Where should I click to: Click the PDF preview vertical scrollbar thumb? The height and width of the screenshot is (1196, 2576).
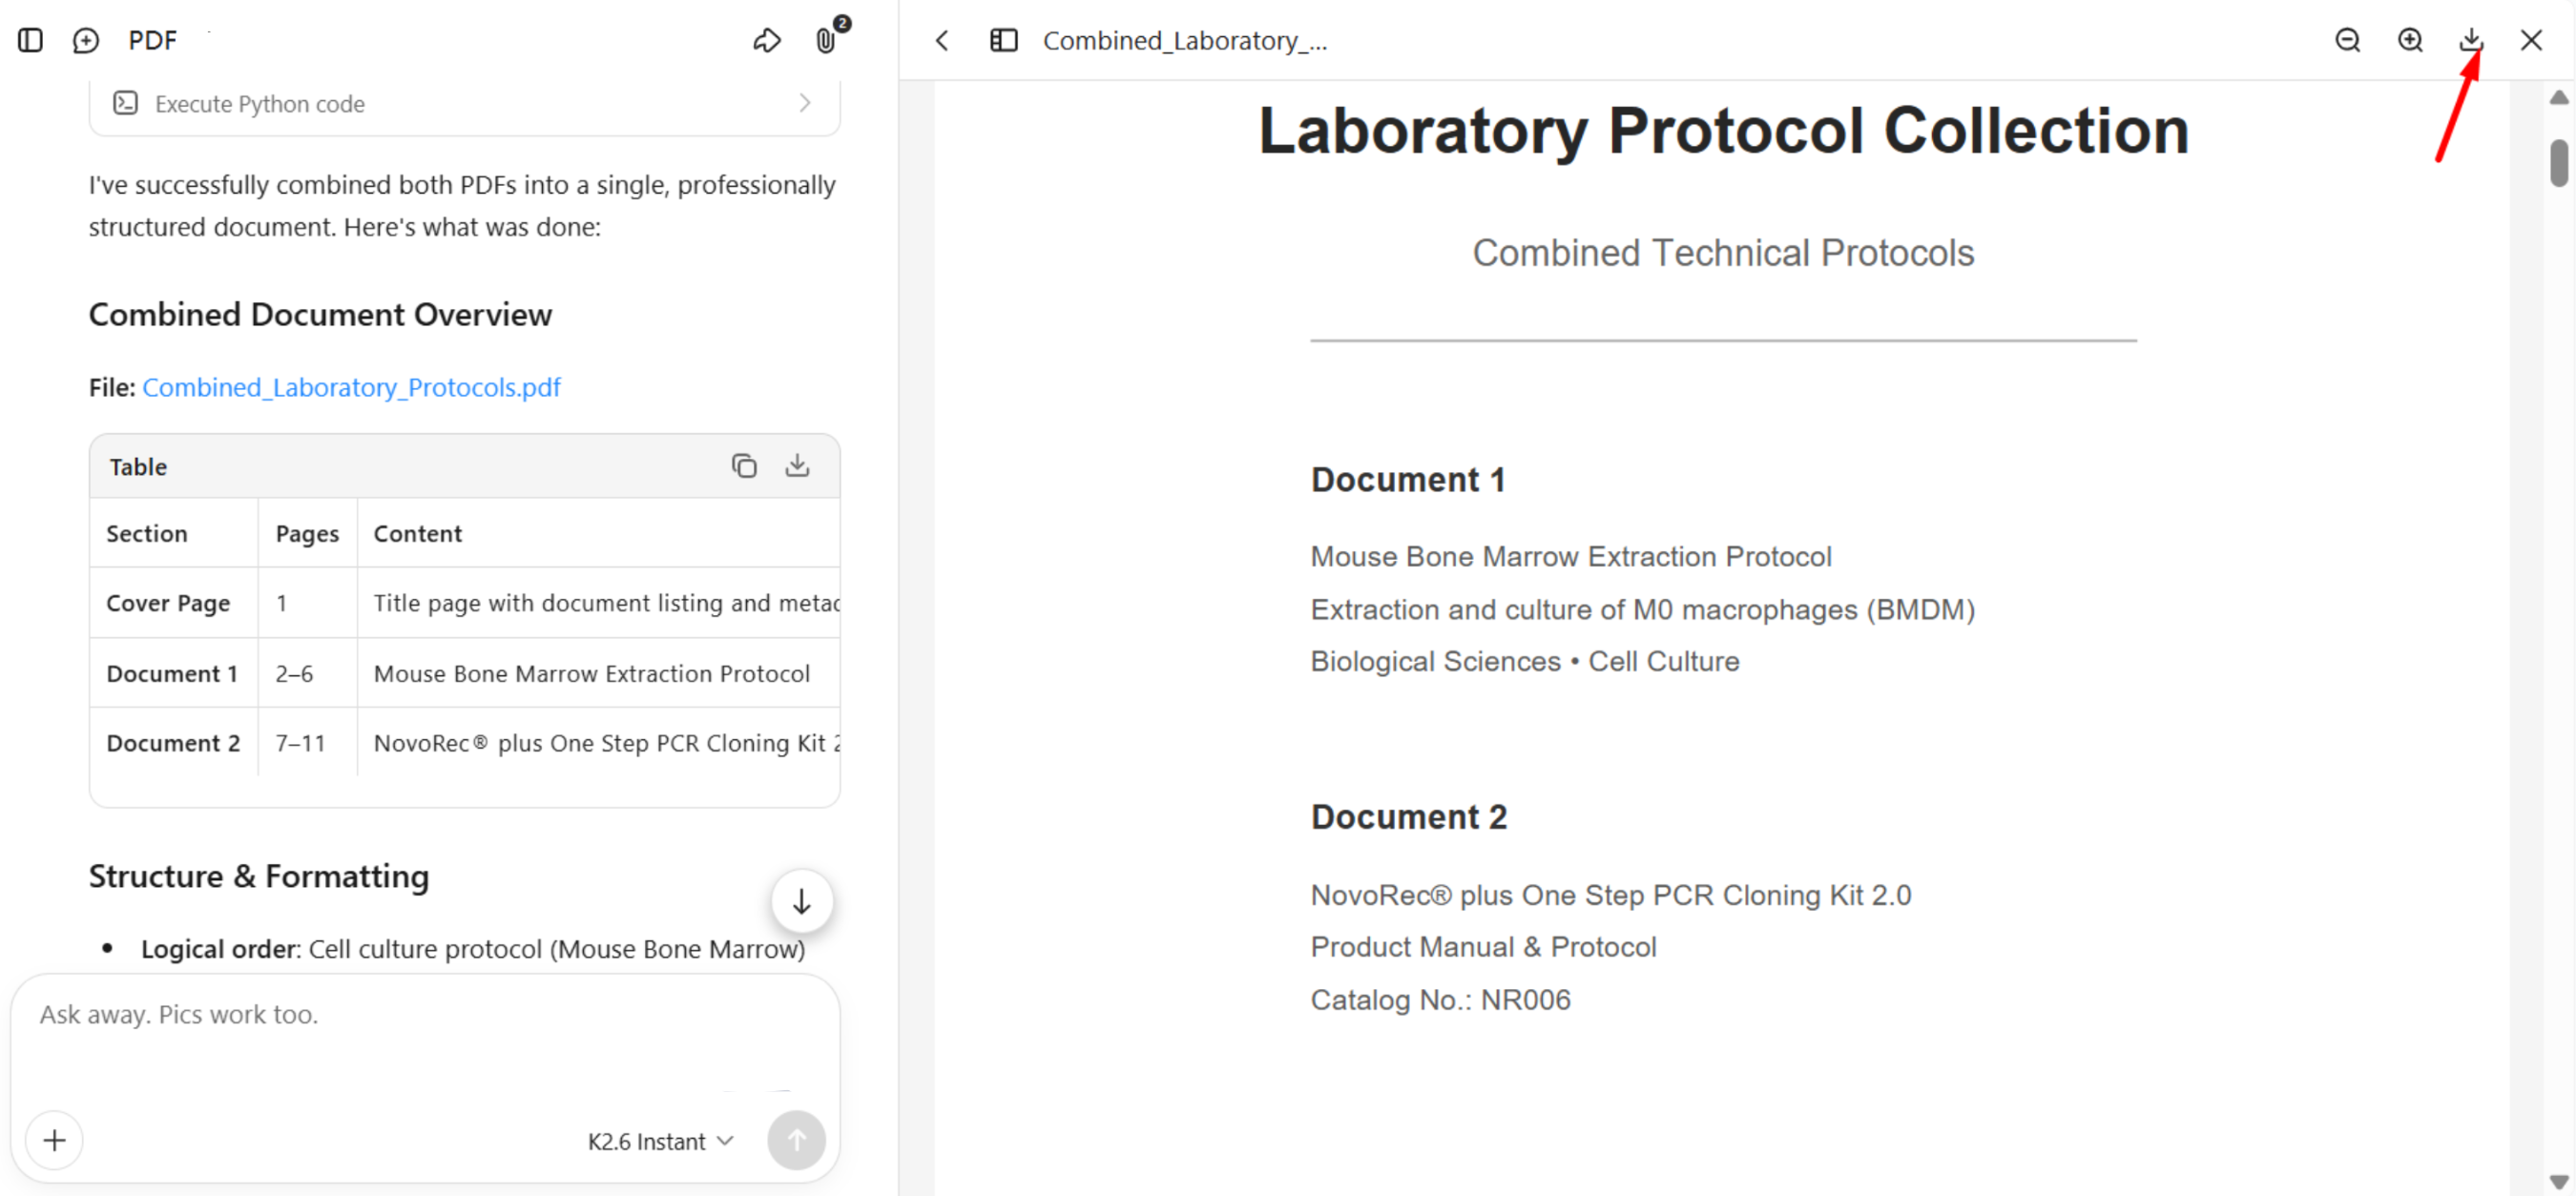point(2559,164)
